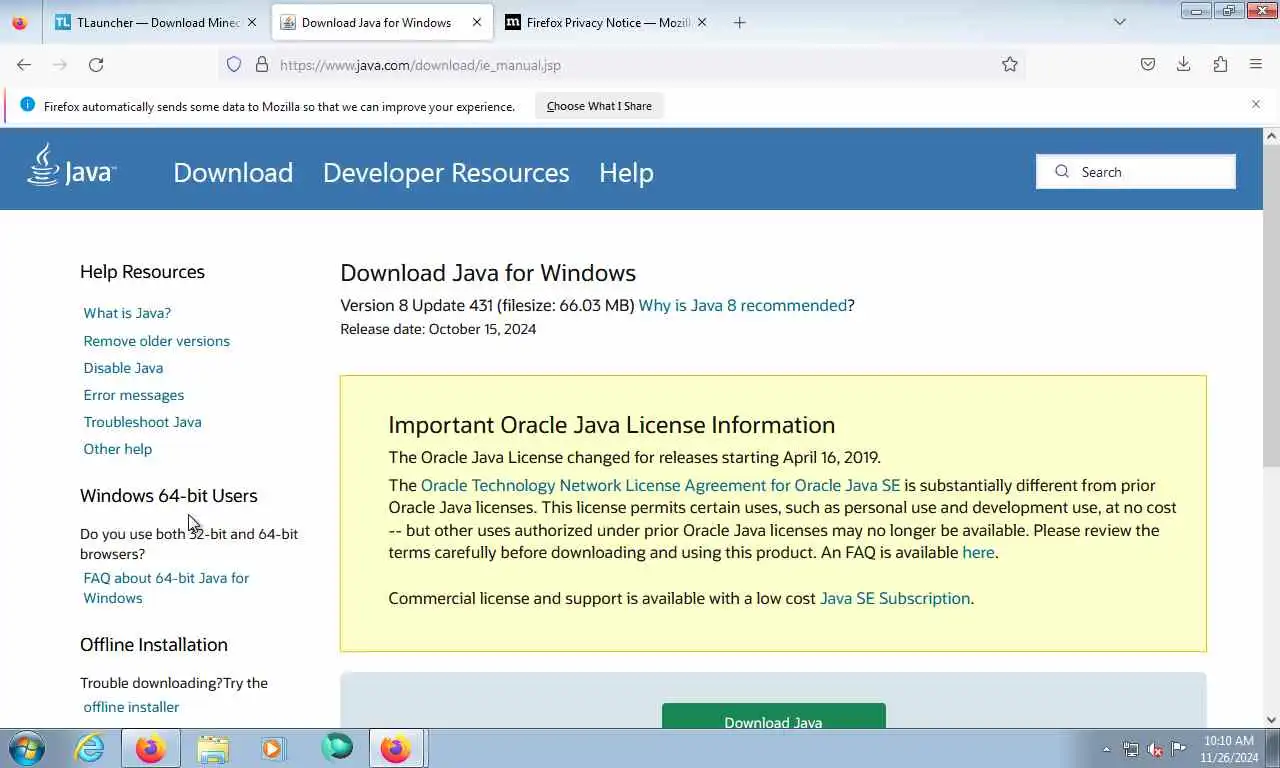This screenshot has height=768, width=1280.
Task: Reload the current page
Action: click(x=96, y=65)
